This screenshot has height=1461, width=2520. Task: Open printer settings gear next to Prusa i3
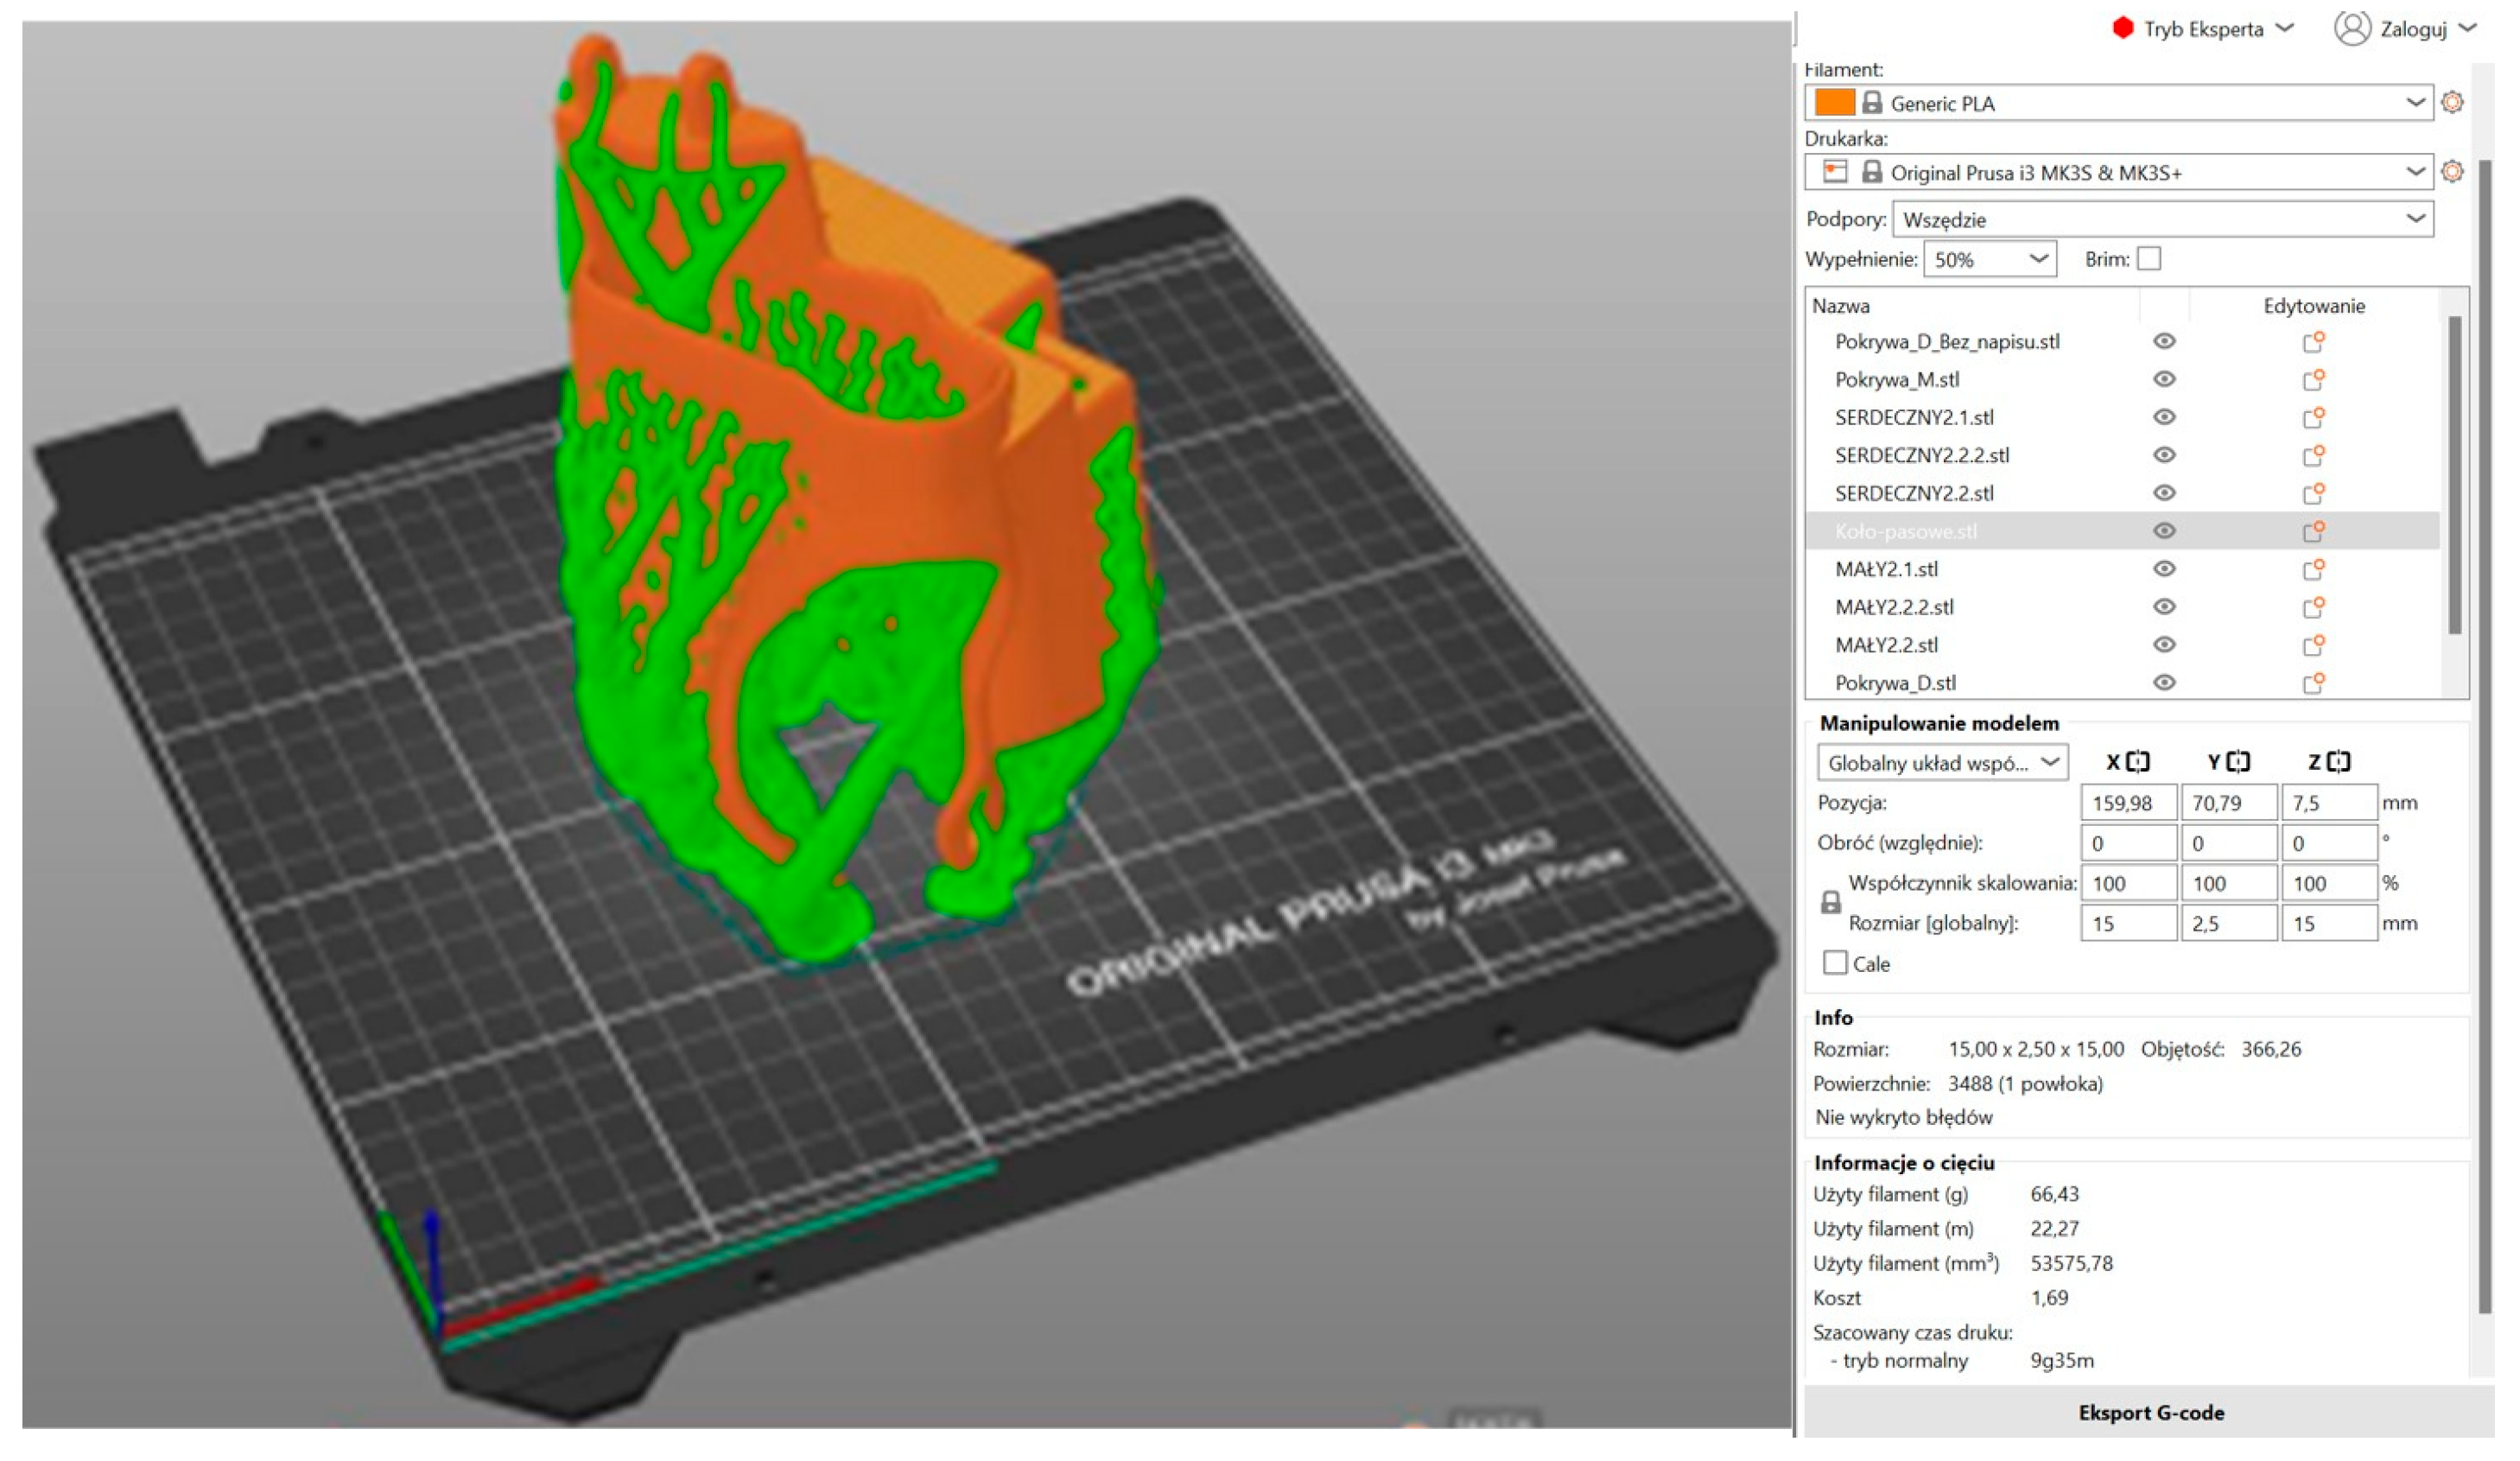coord(2452,172)
